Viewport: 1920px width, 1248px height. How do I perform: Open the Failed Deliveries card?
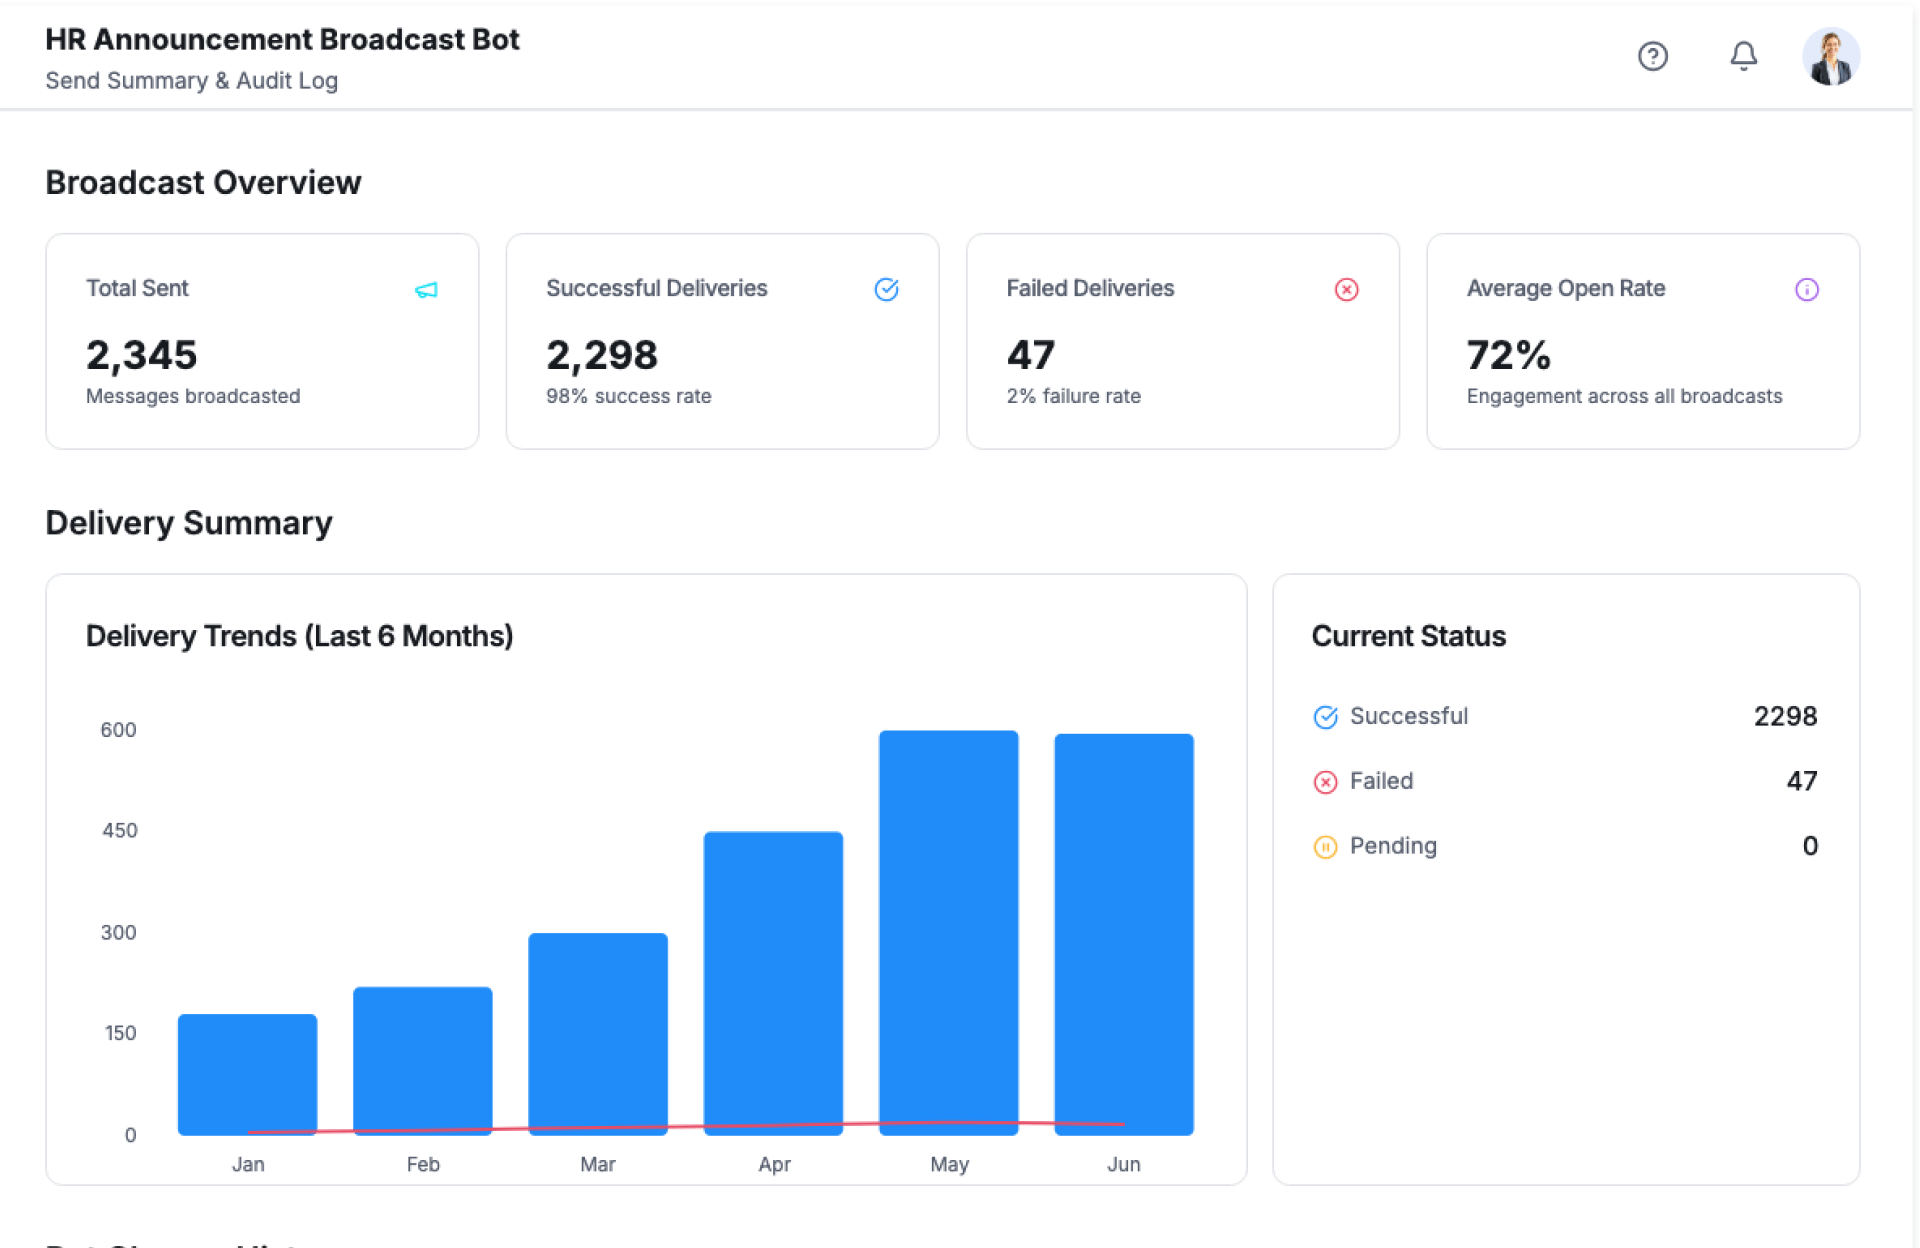coord(1182,342)
